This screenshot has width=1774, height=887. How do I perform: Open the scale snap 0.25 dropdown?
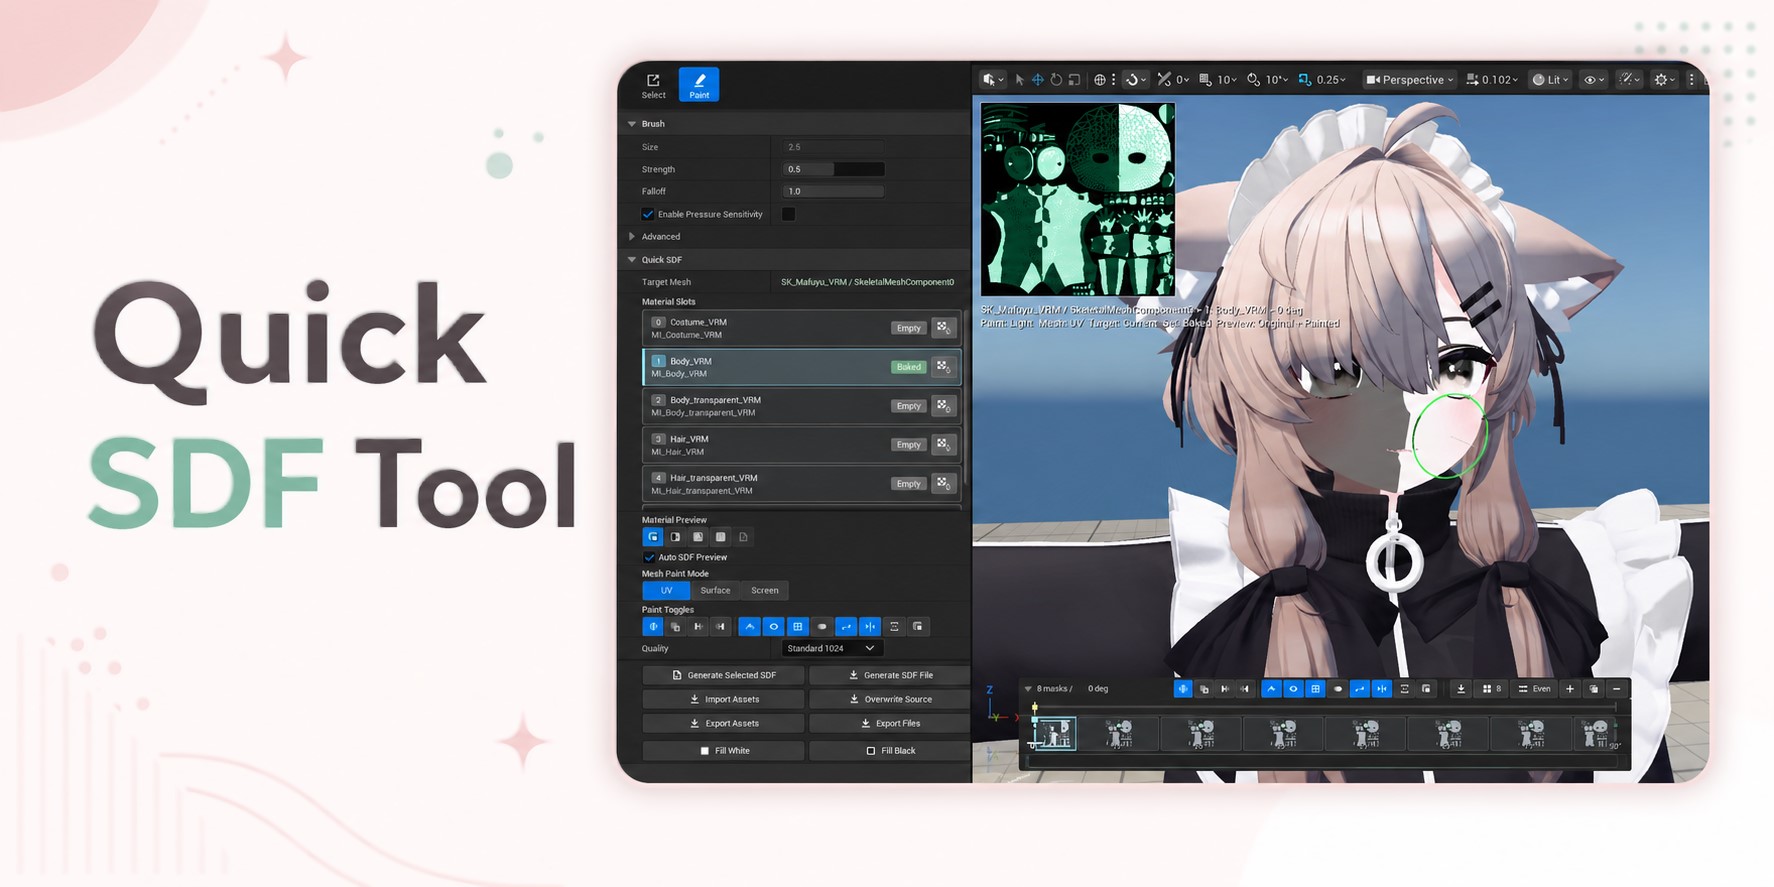1322,80
